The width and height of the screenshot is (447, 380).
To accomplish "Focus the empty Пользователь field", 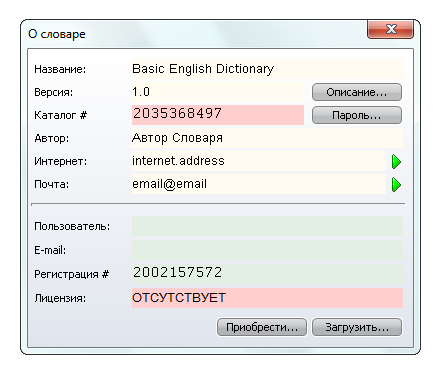I will tap(267, 226).
